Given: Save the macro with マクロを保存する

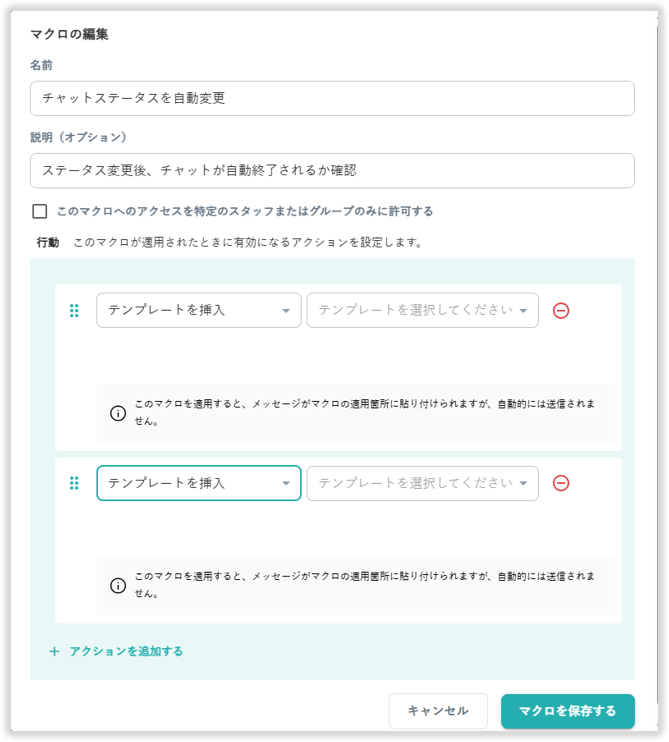Looking at the screenshot, I should click(x=567, y=711).
